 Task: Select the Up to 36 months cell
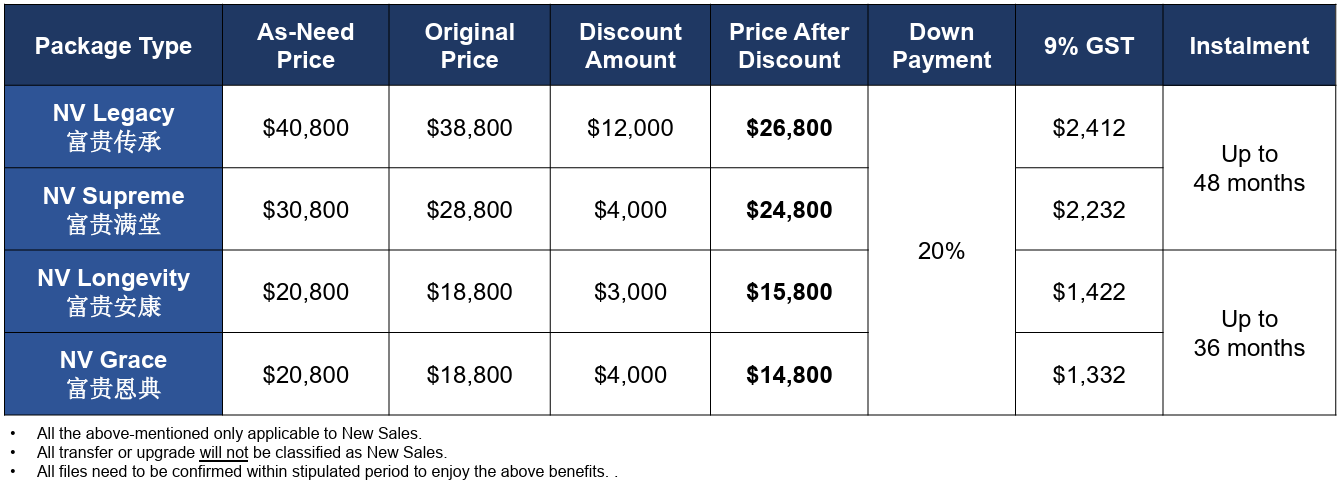click(x=1249, y=332)
